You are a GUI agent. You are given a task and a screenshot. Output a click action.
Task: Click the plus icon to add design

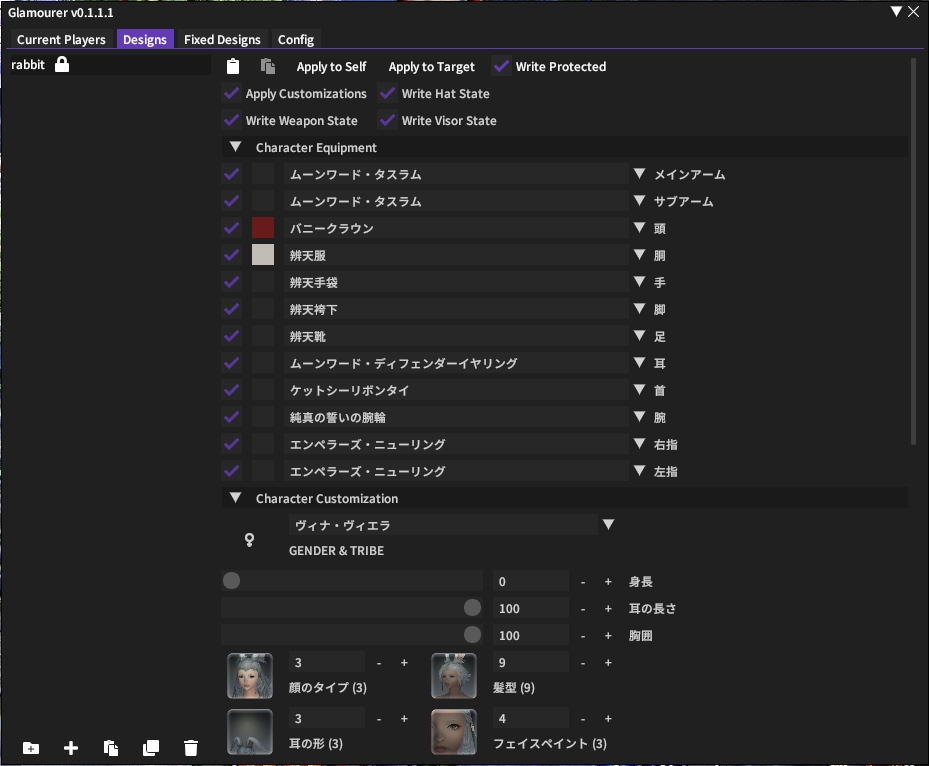[x=71, y=748]
